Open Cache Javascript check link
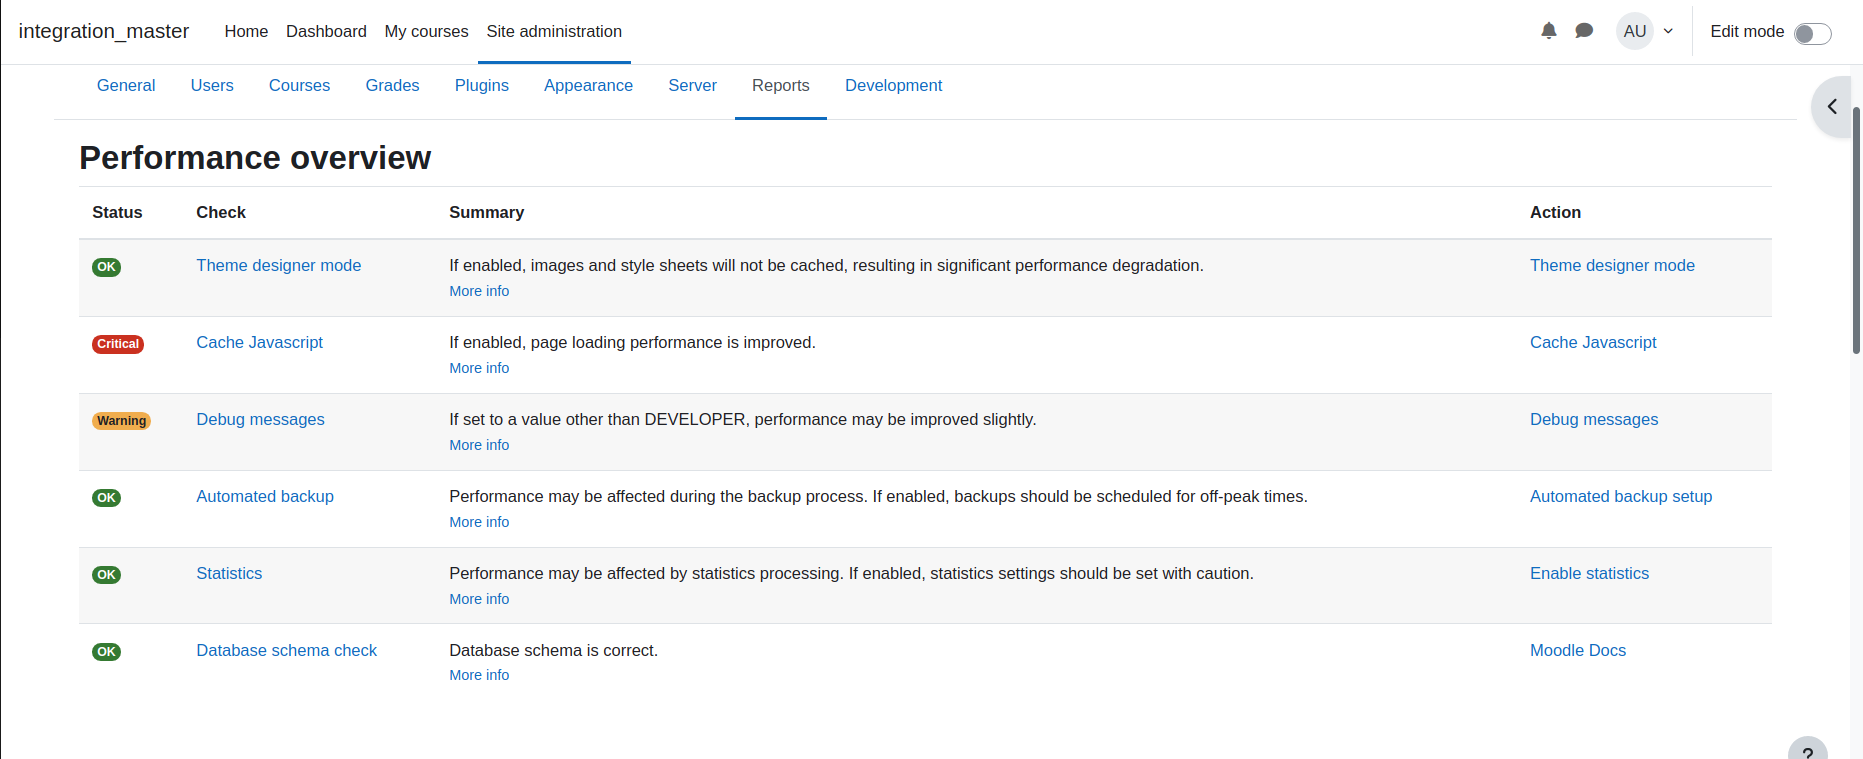This screenshot has width=1863, height=759. coord(259,343)
